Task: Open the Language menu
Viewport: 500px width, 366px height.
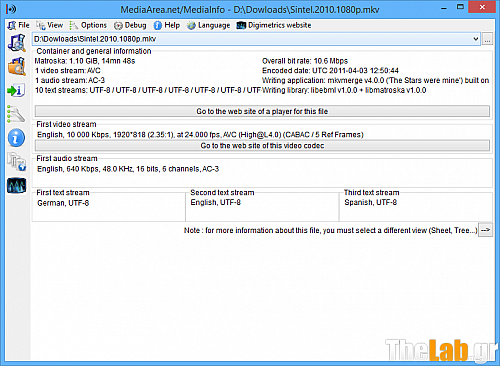Action: point(208,25)
